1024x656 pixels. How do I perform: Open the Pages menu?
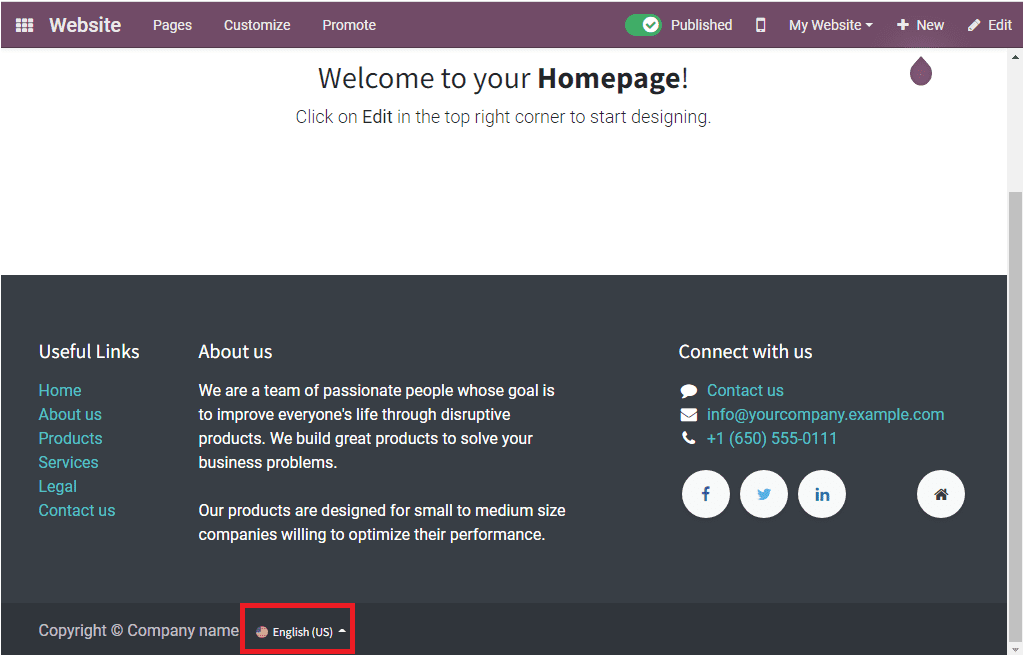tap(172, 24)
